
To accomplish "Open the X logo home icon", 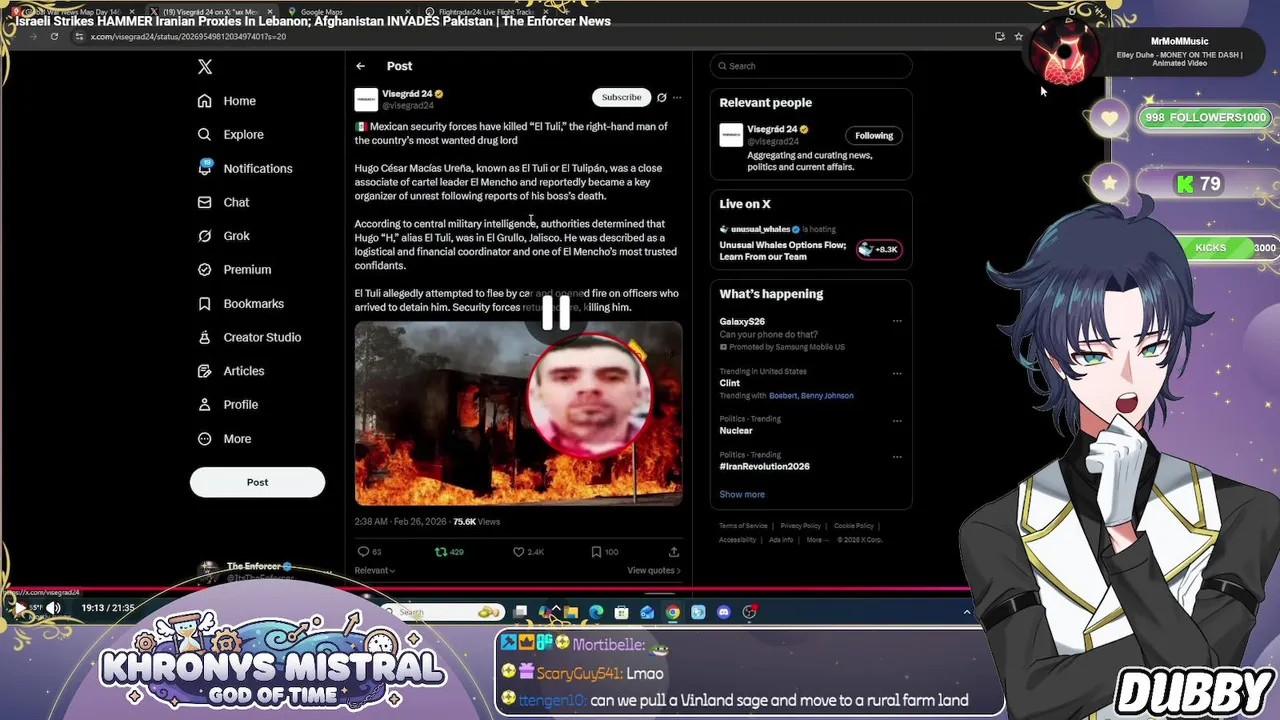I will [x=205, y=67].
